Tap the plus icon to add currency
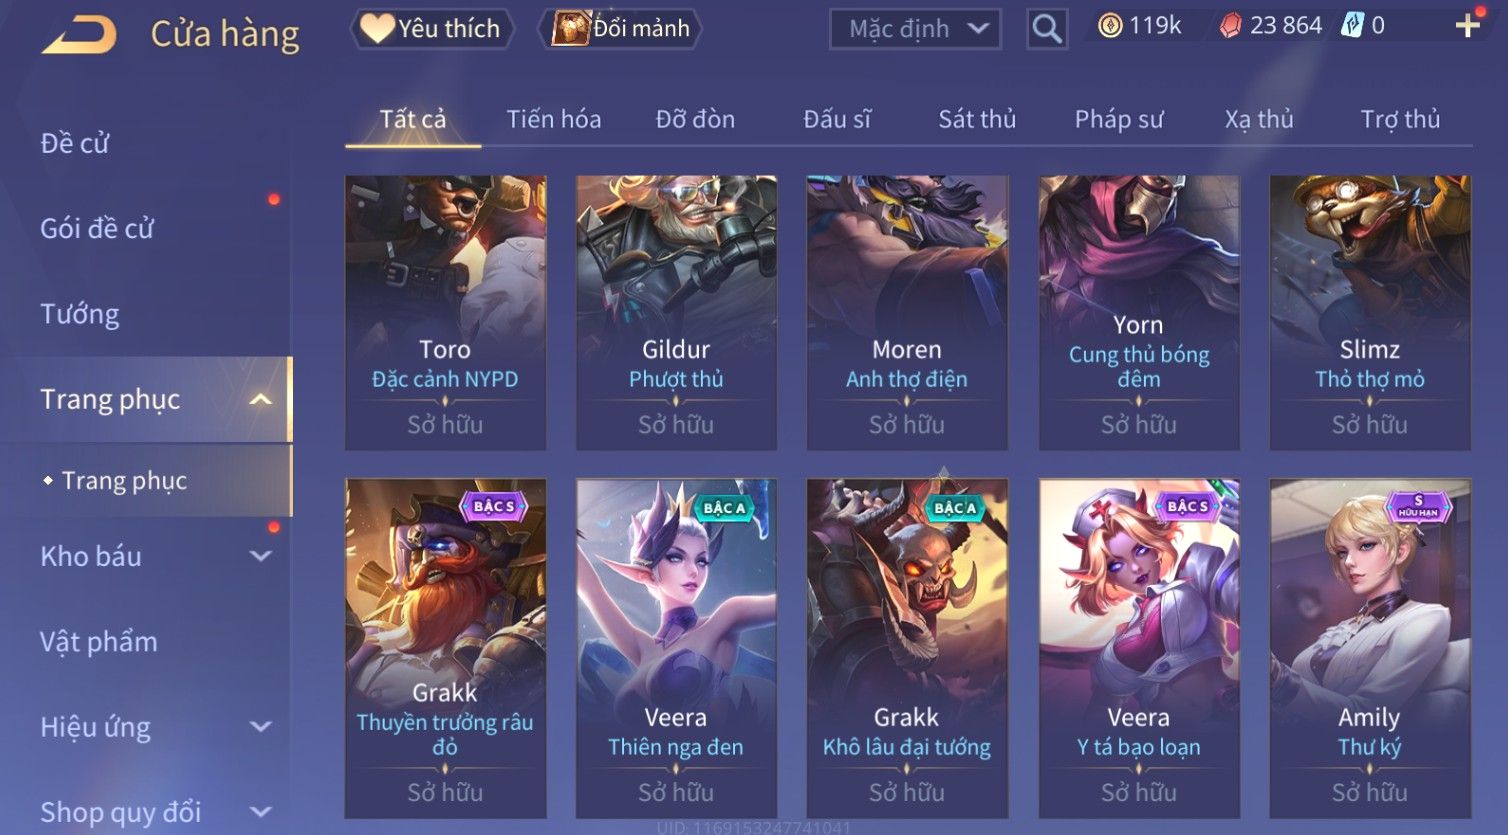1508x835 pixels. click(x=1467, y=26)
